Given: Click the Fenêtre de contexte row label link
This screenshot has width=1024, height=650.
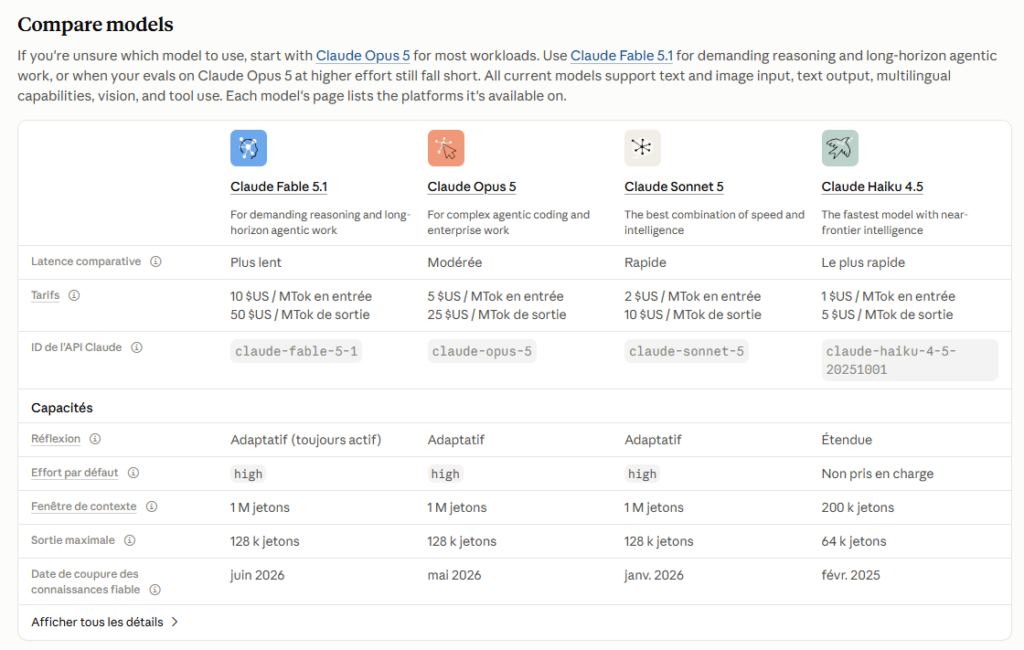Looking at the screenshot, I should [84, 507].
